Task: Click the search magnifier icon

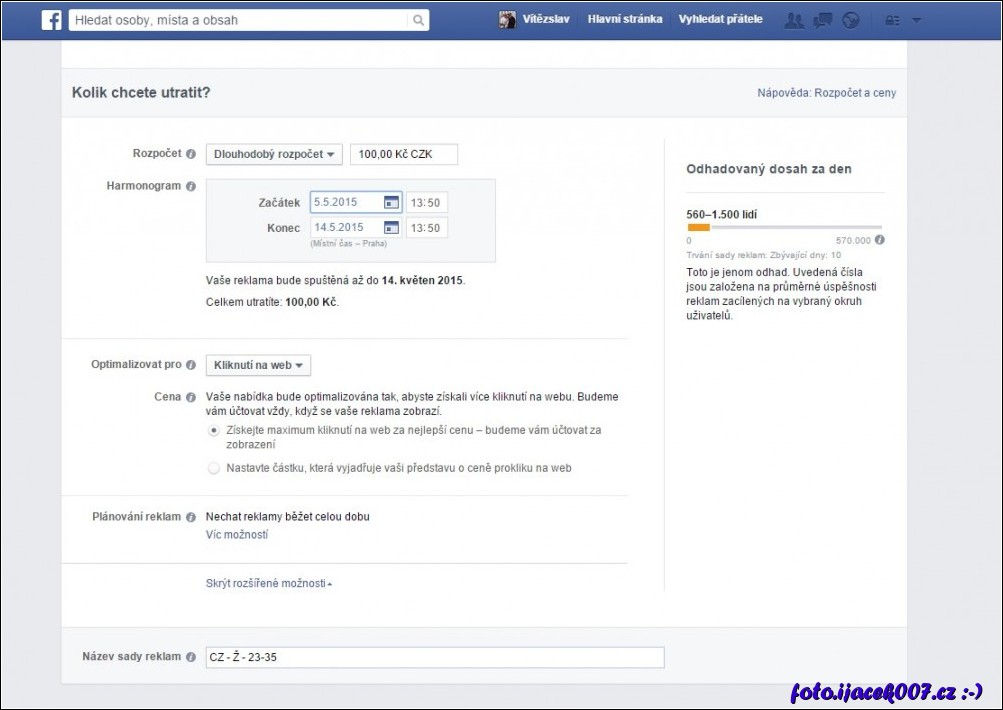Action: (418, 20)
